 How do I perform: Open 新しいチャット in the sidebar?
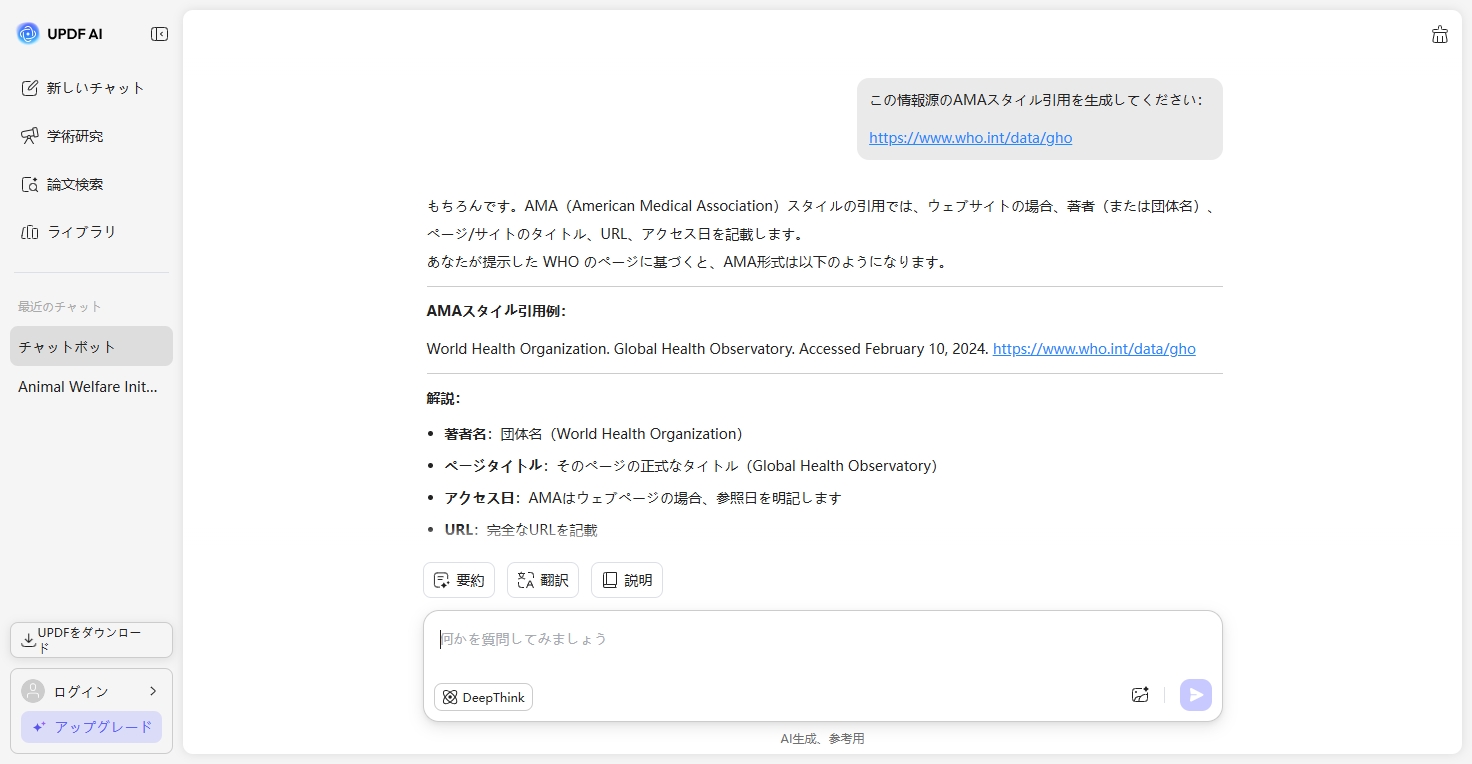pyautogui.click(x=91, y=88)
